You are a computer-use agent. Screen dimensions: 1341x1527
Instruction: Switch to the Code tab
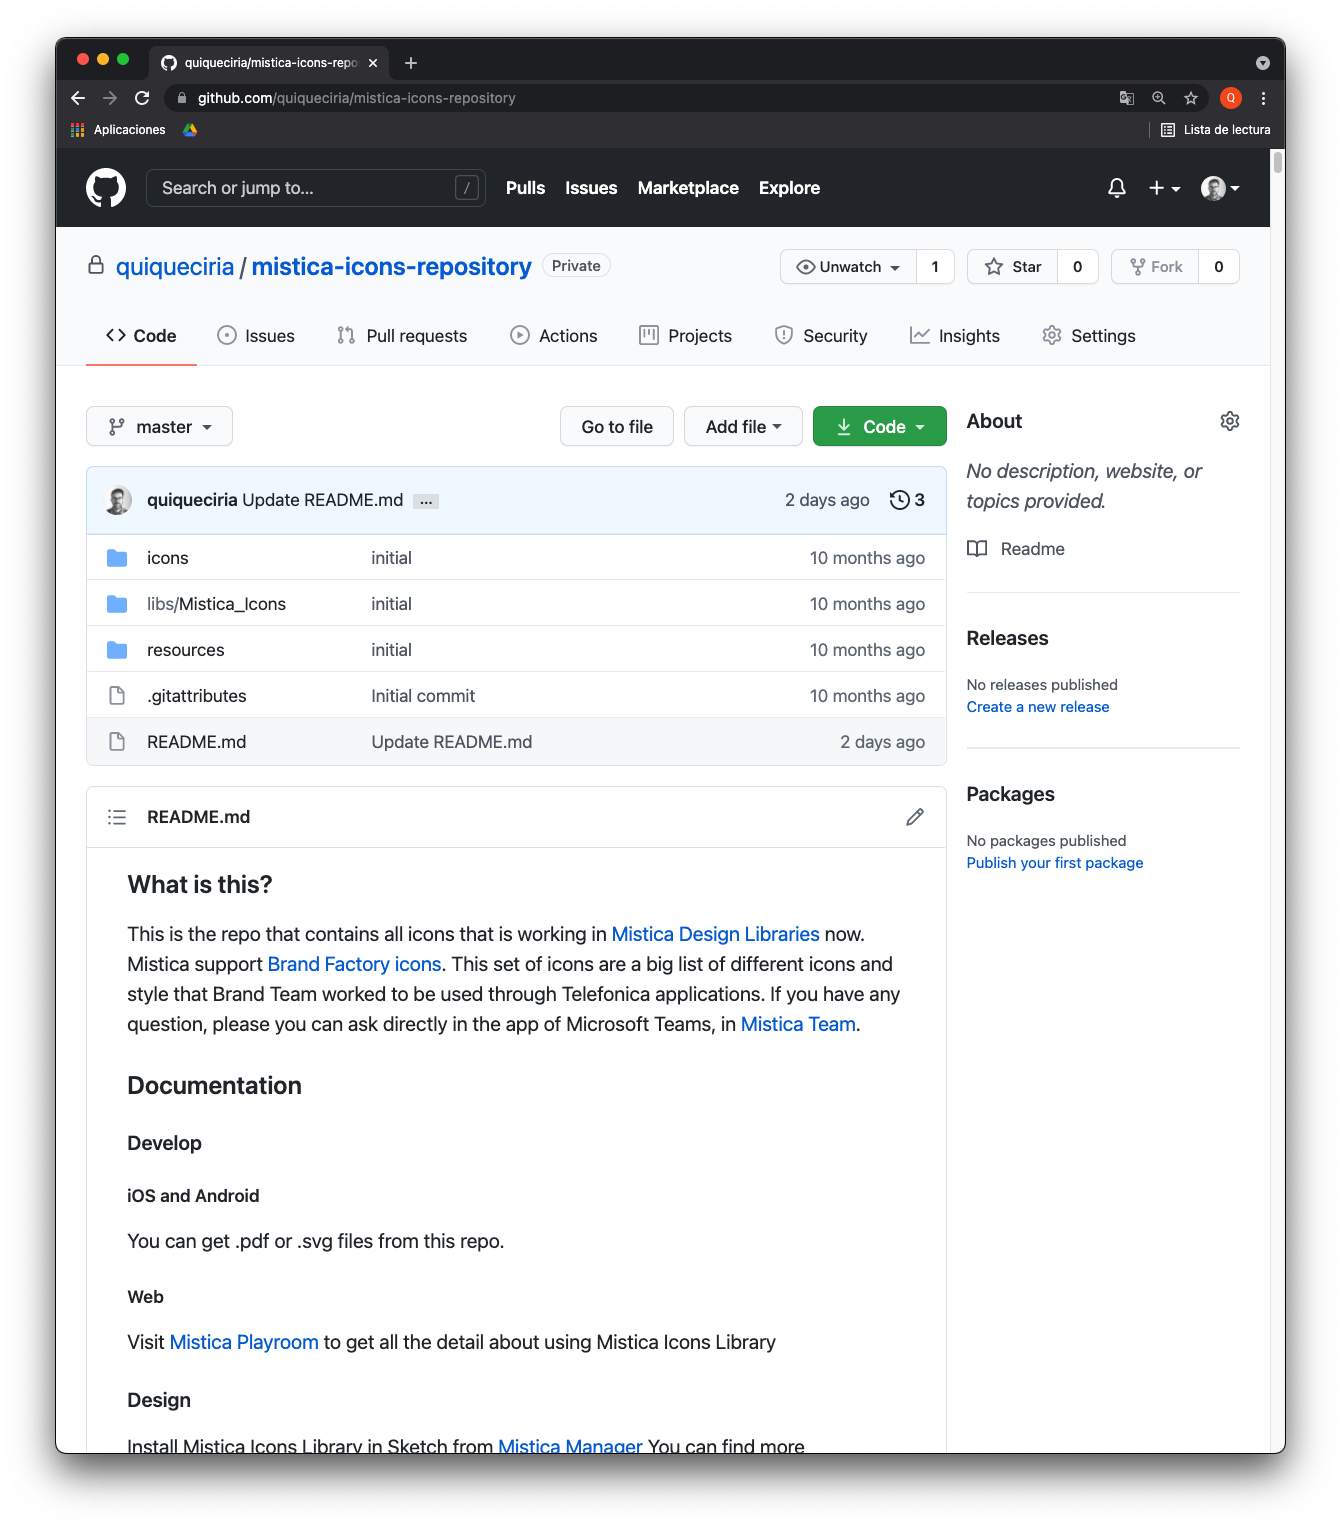[x=141, y=336]
